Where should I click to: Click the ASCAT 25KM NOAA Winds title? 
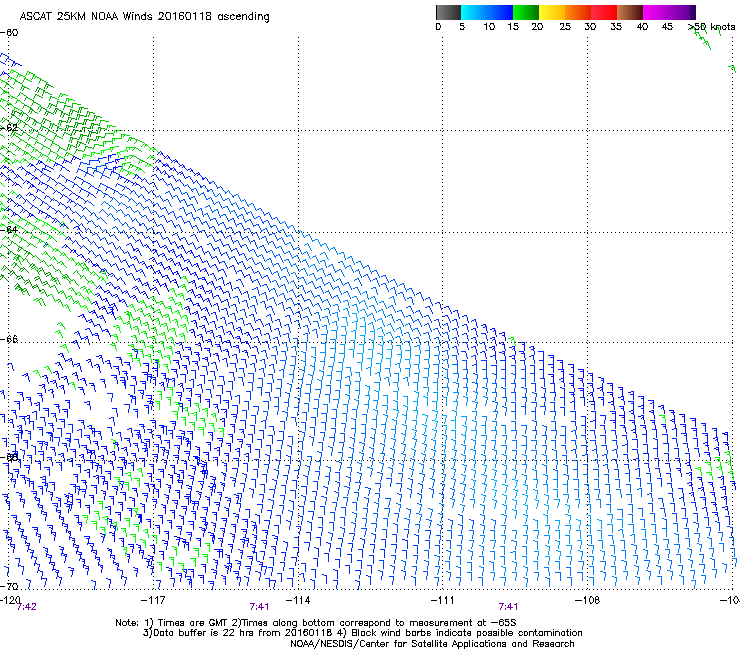point(144,17)
